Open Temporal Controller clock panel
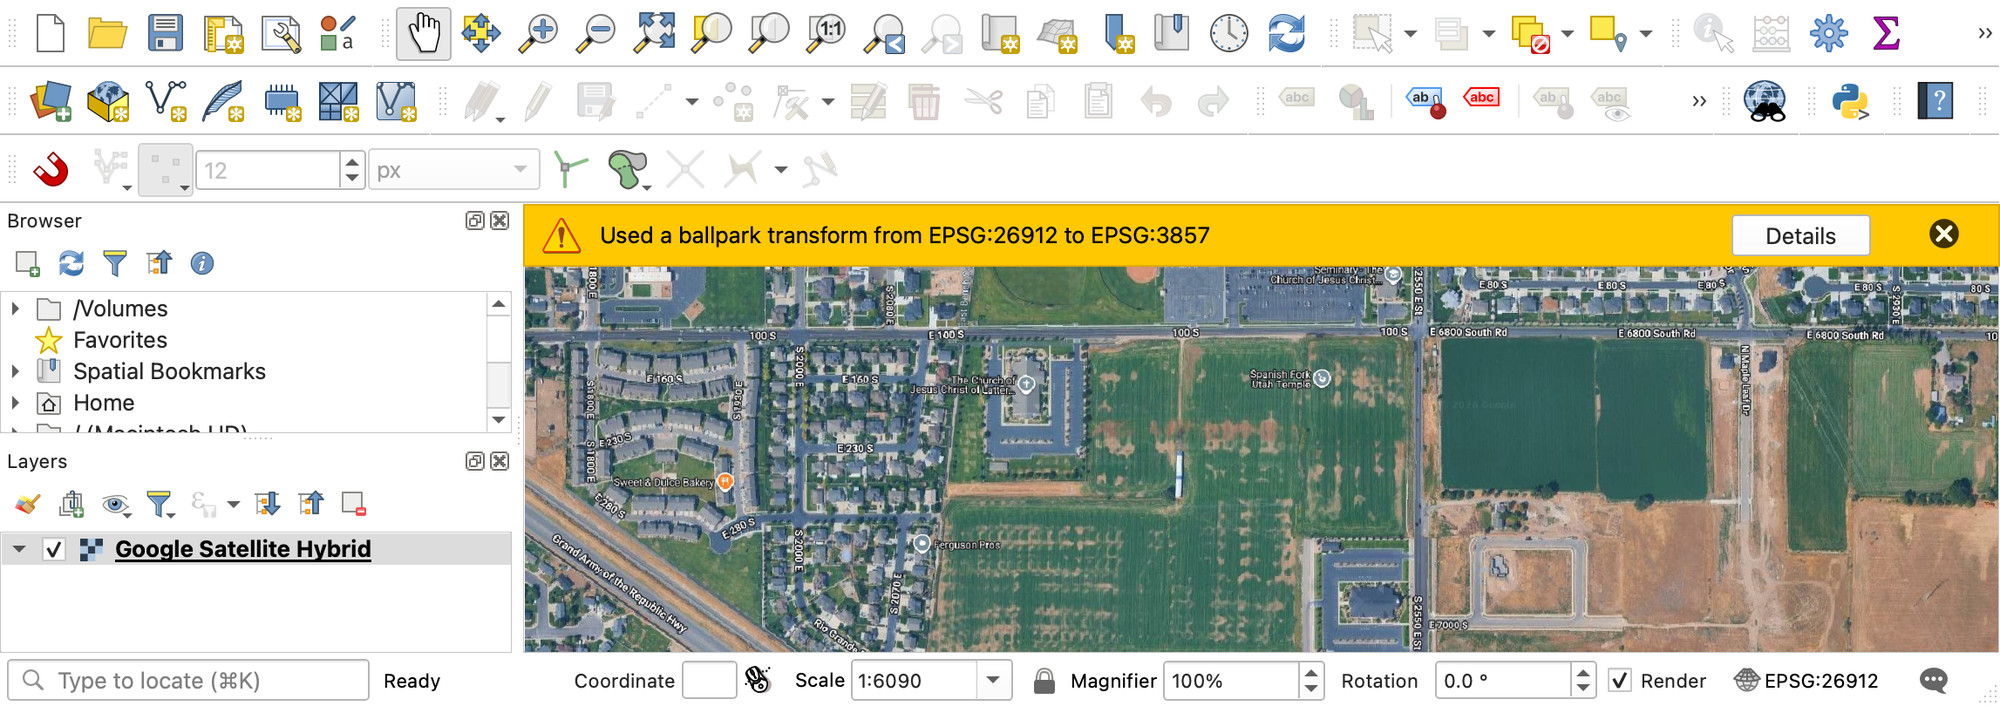The image size is (2000, 706). click(1229, 33)
